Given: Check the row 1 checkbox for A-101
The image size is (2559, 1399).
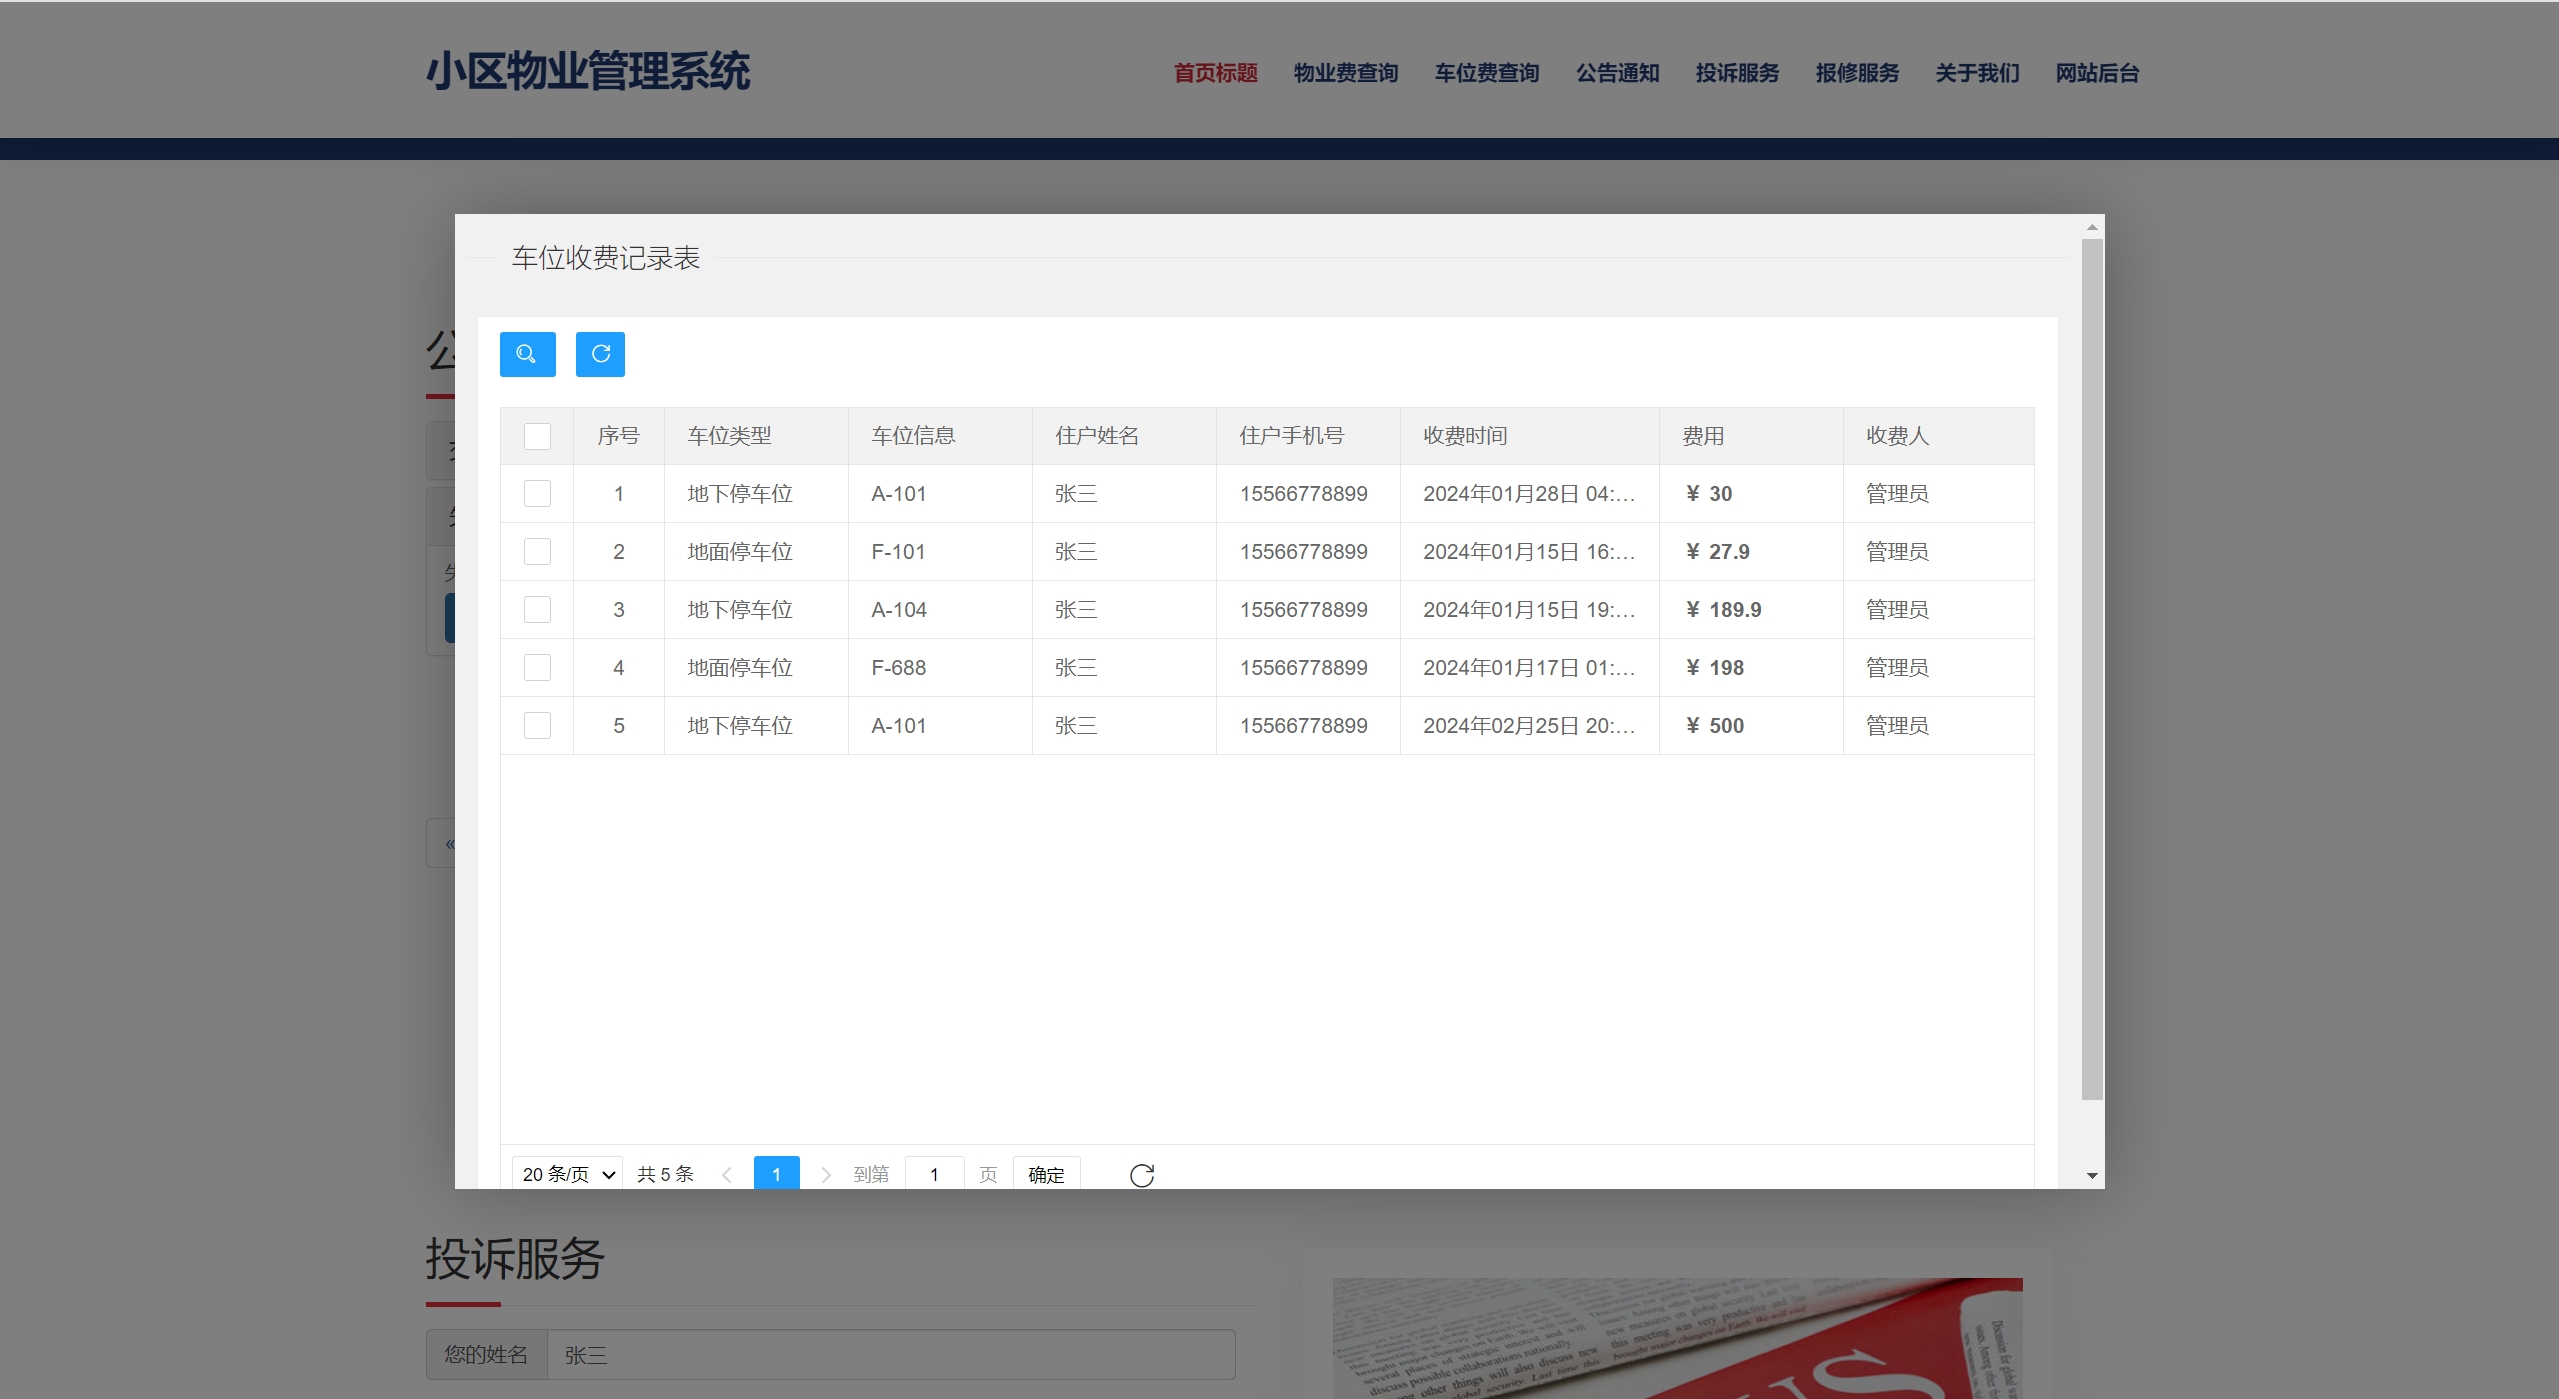Looking at the screenshot, I should [537, 494].
